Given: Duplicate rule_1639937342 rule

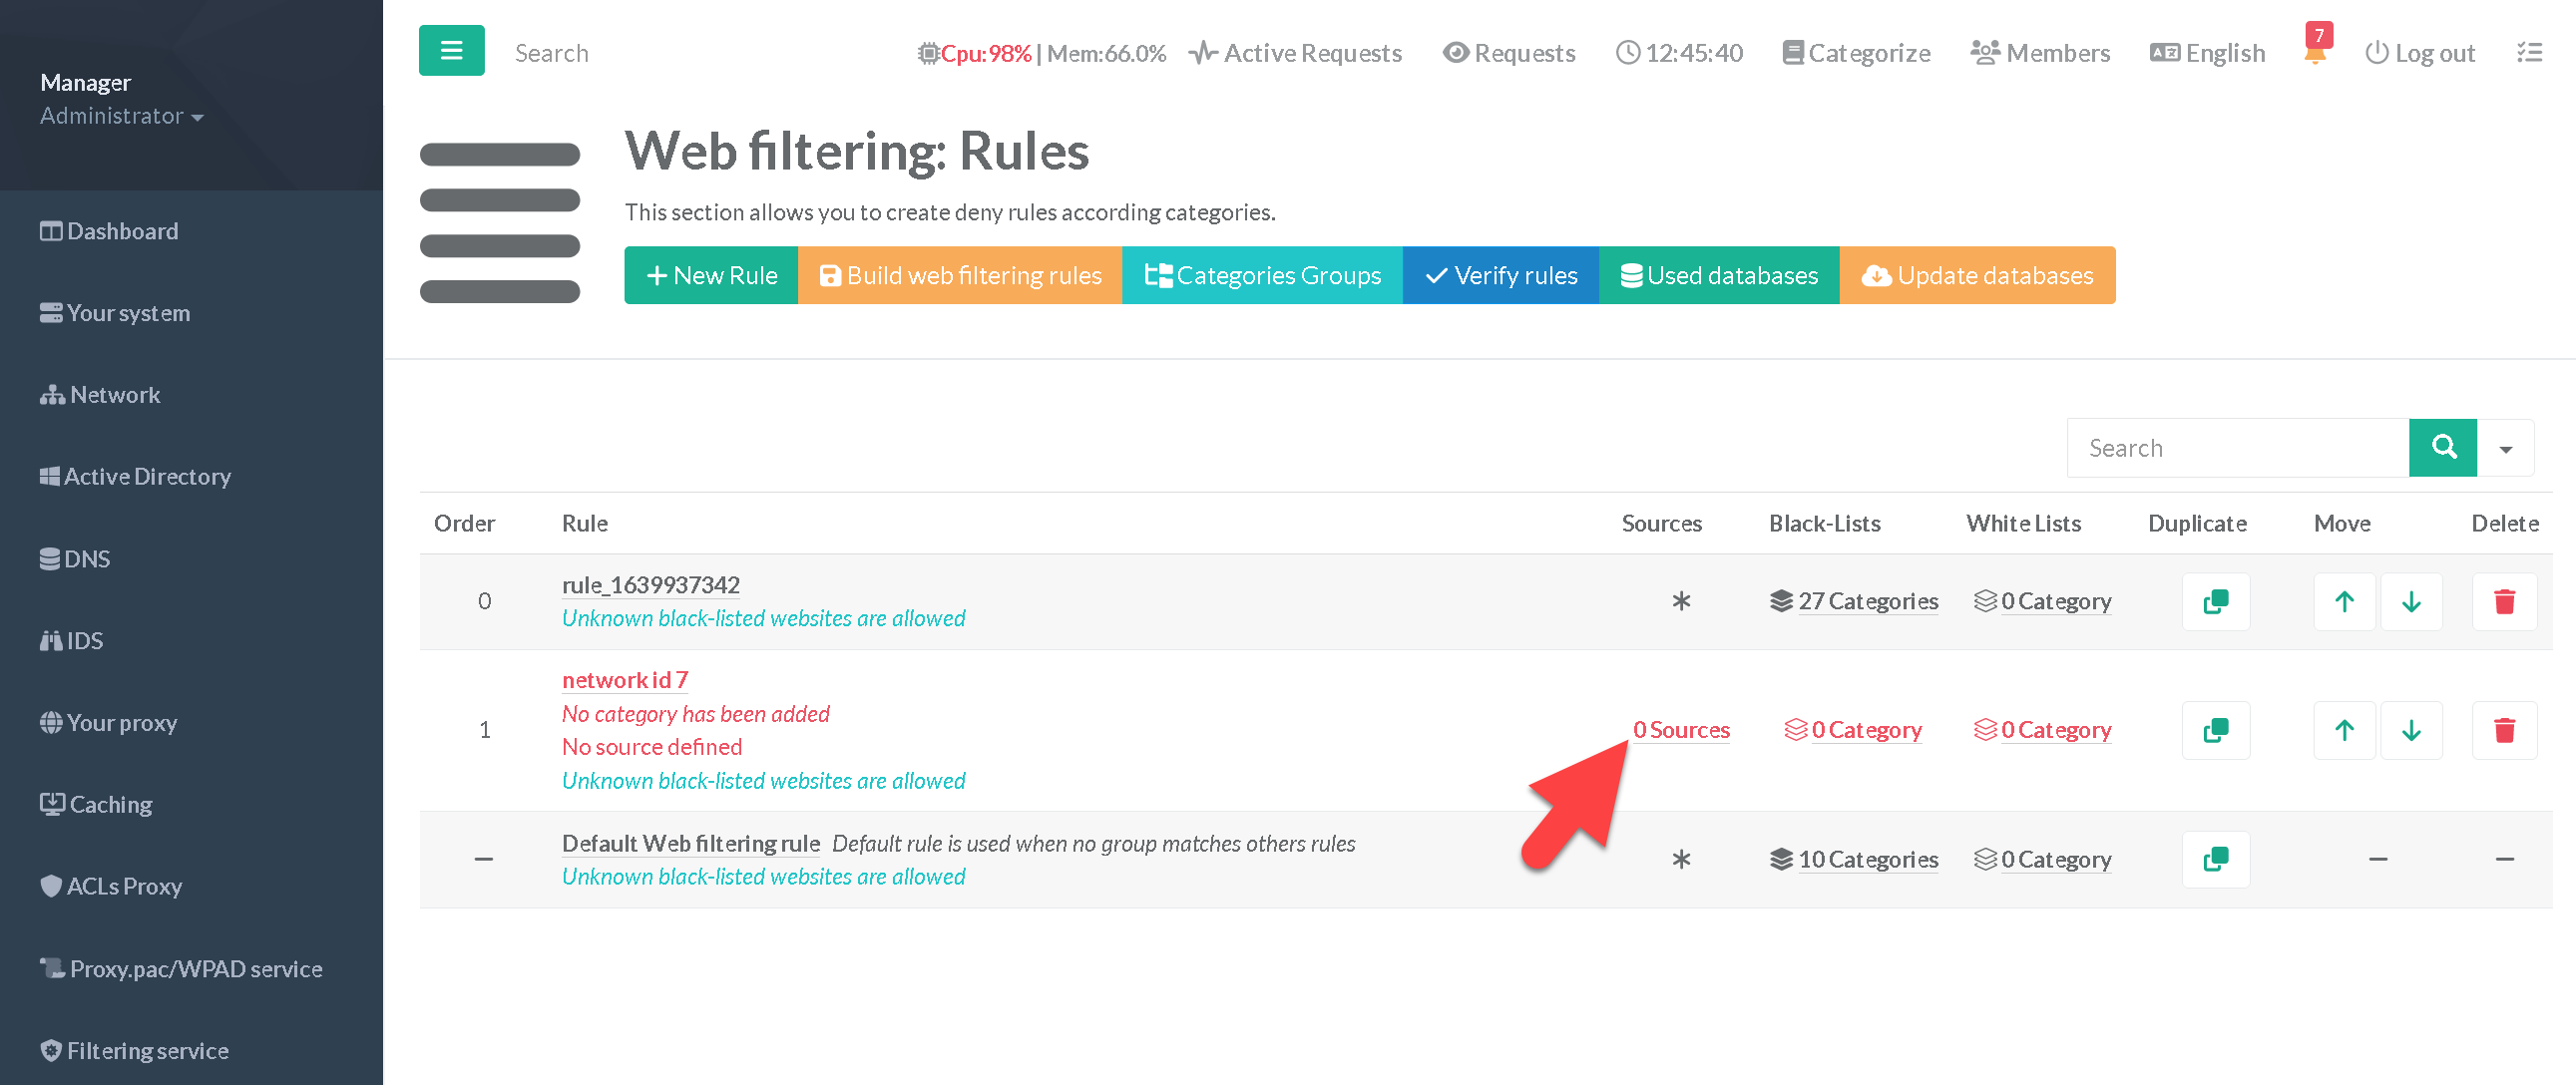Looking at the screenshot, I should [x=2215, y=602].
